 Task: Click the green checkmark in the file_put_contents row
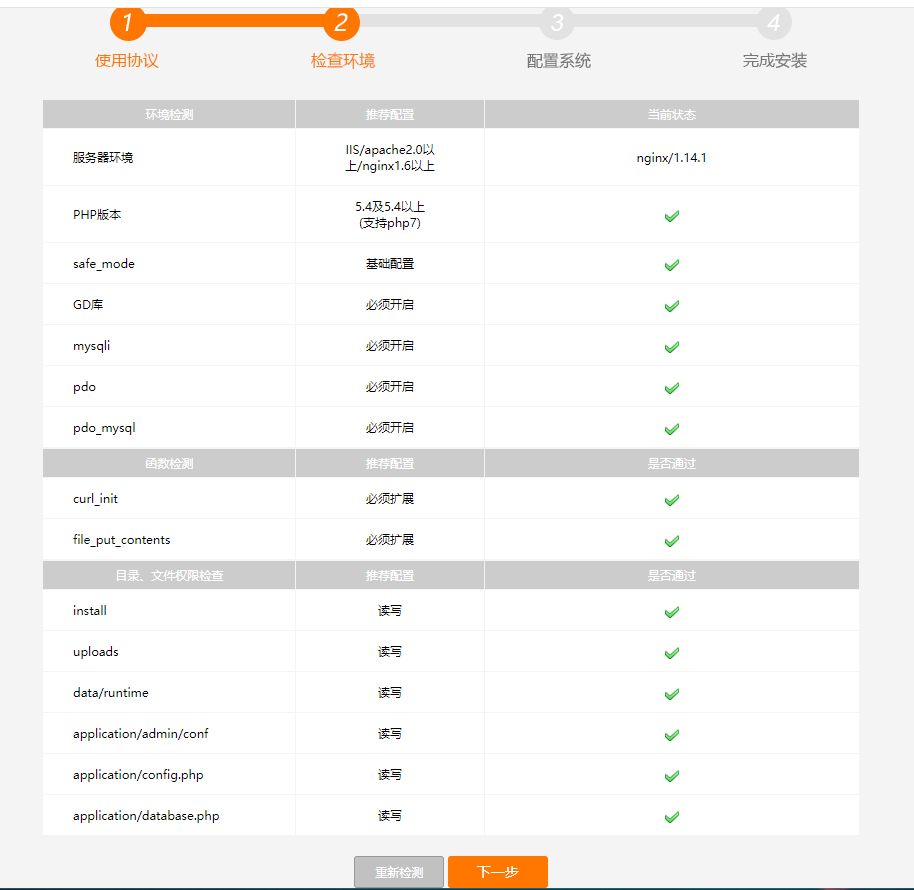tap(672, 541)
